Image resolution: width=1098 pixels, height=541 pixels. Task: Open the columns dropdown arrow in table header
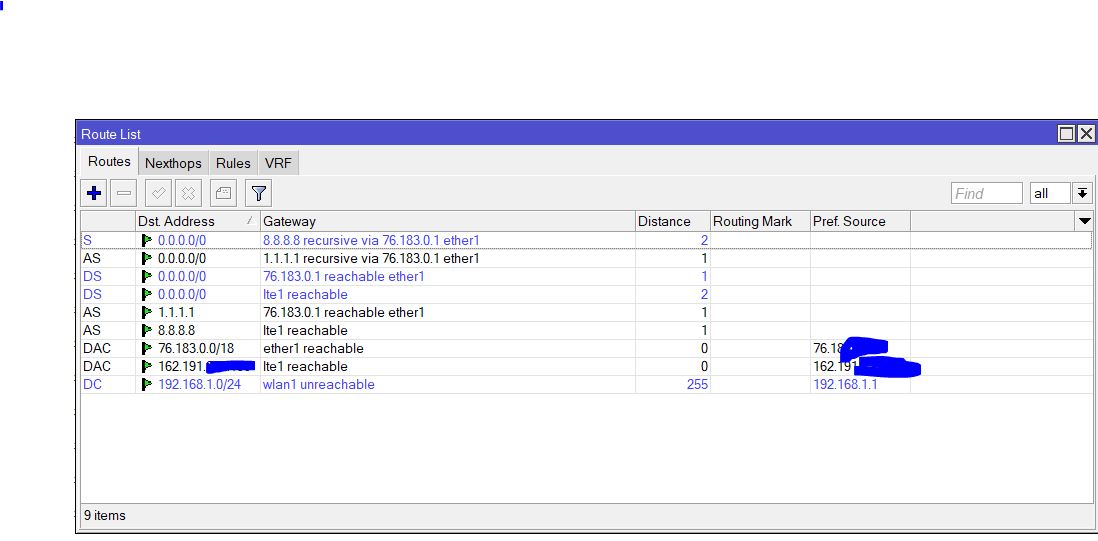[x=1084, y=221]
